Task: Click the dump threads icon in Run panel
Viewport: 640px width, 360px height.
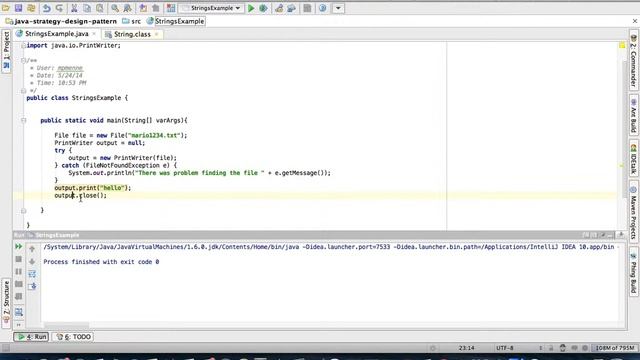Action: coord(18,284)
